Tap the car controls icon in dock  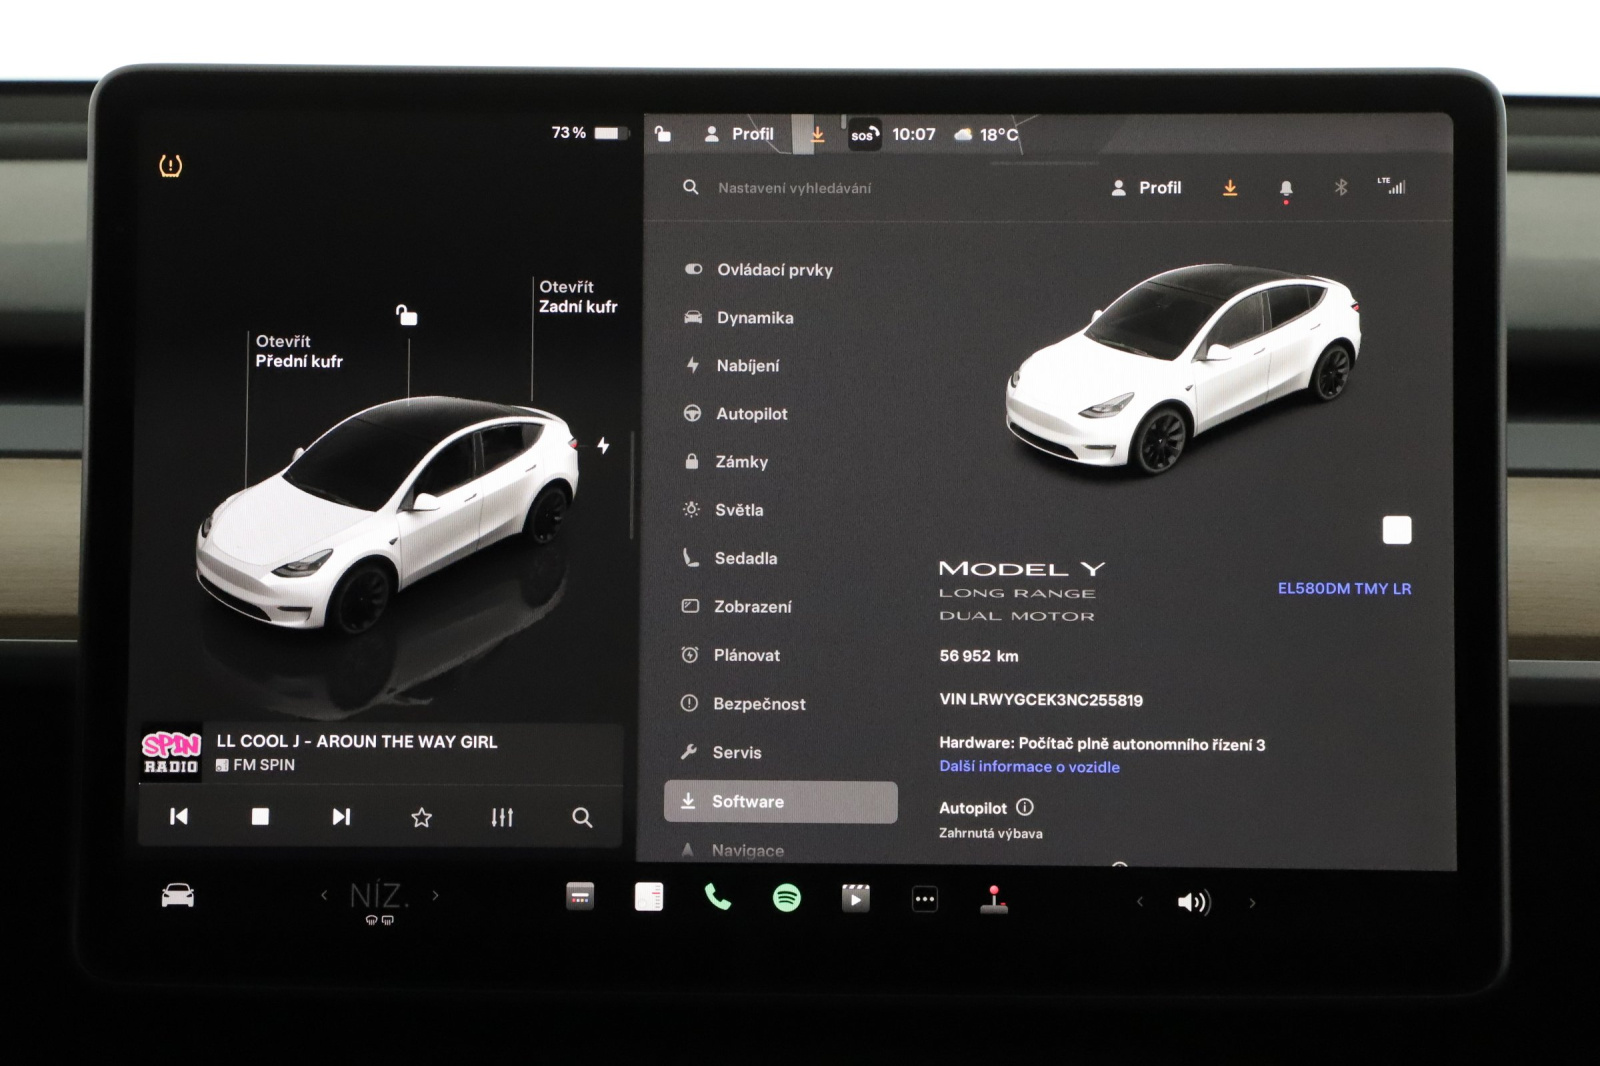178,895
